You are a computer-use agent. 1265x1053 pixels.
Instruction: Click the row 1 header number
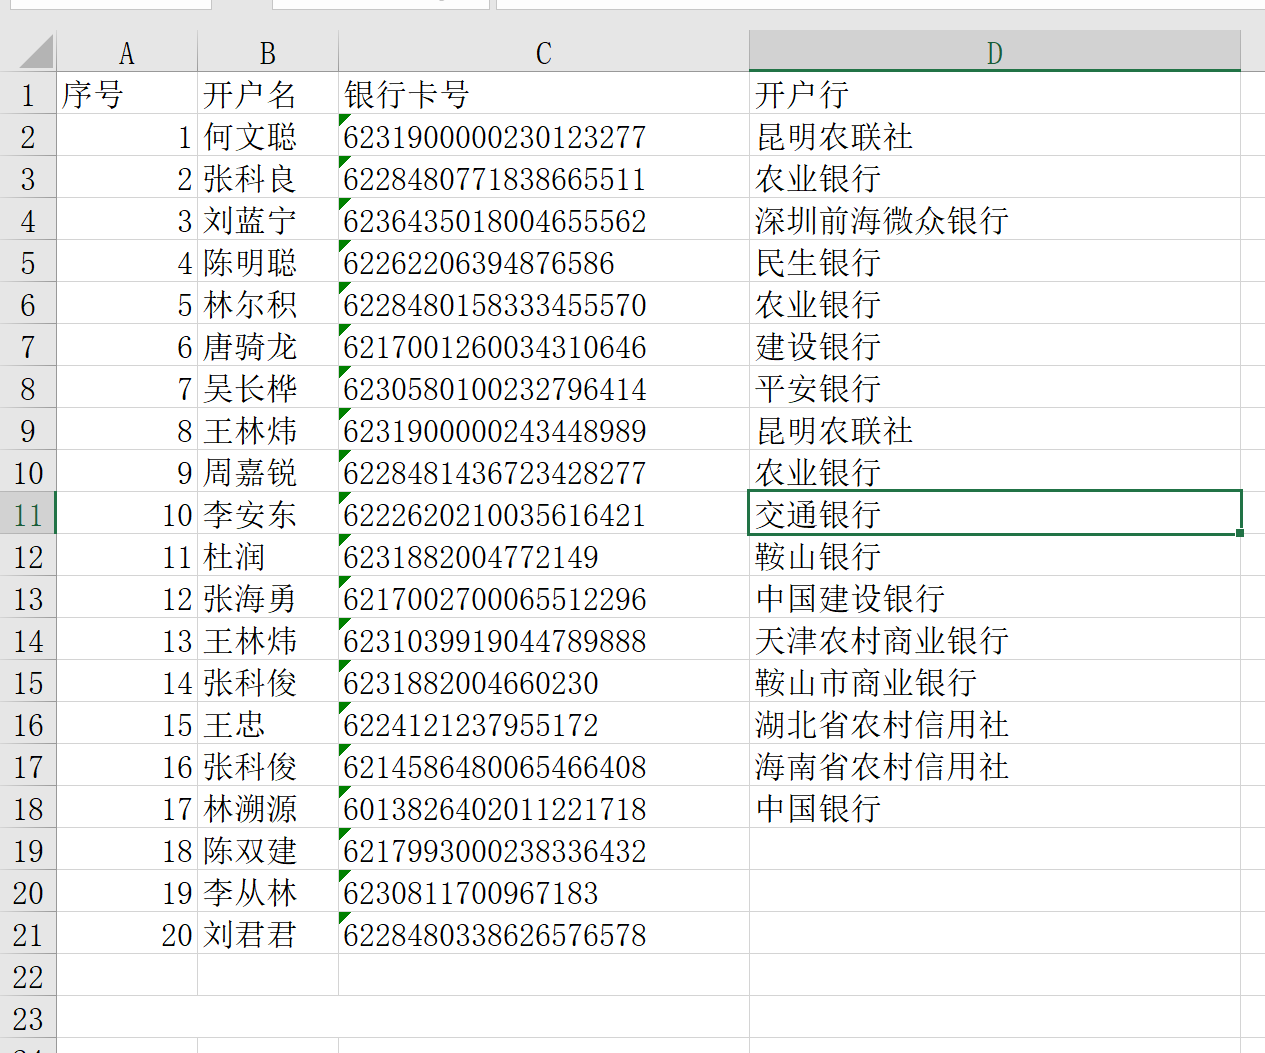28,95
